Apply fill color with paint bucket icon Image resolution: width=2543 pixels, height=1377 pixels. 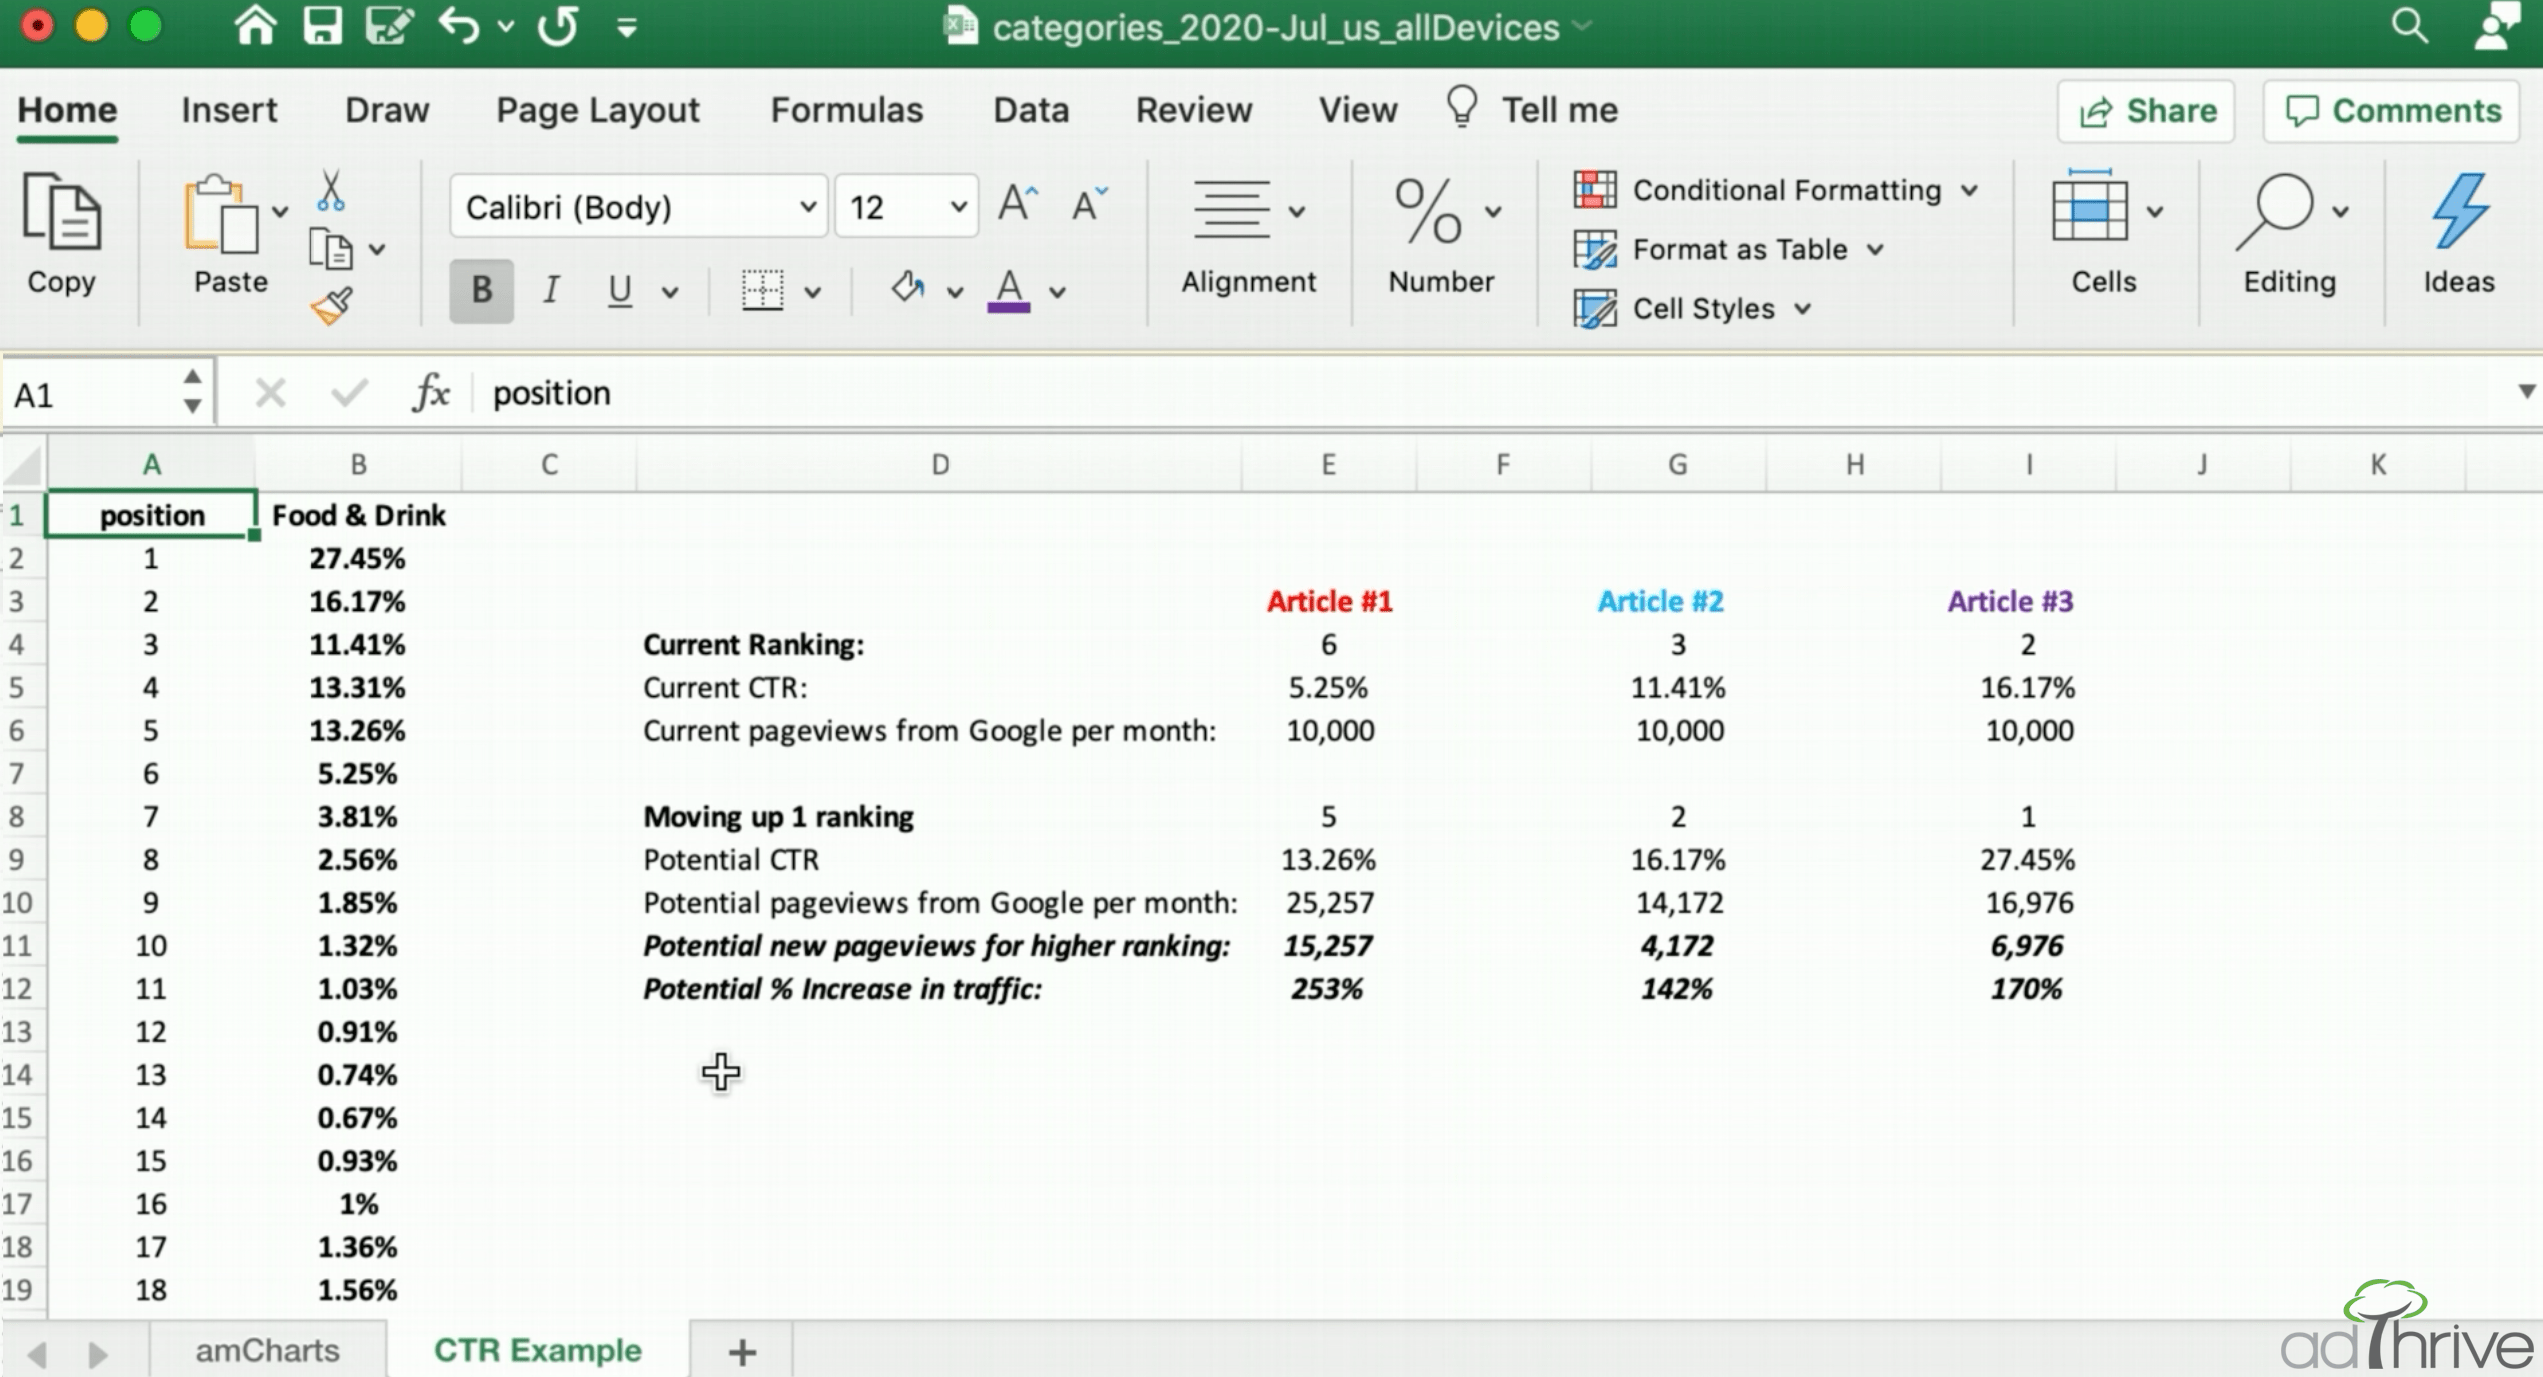tap(907, 288)
